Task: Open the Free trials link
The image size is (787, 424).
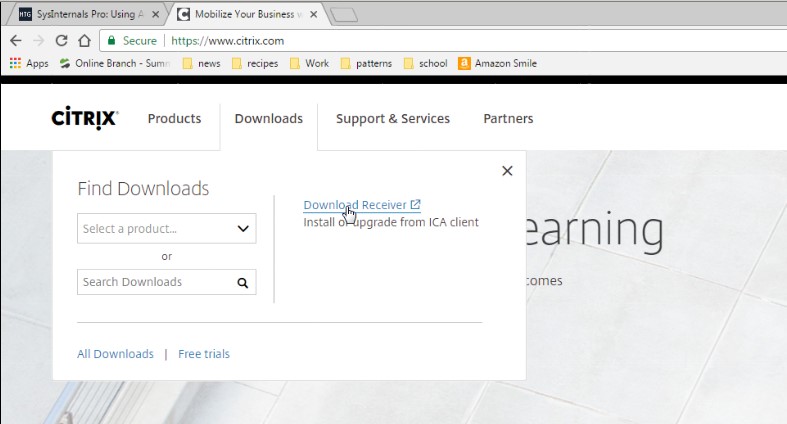Action: (x=204, y=354)
